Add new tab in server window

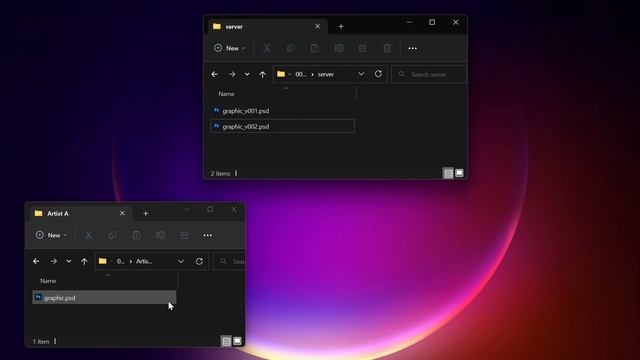[x=341, y=27]
